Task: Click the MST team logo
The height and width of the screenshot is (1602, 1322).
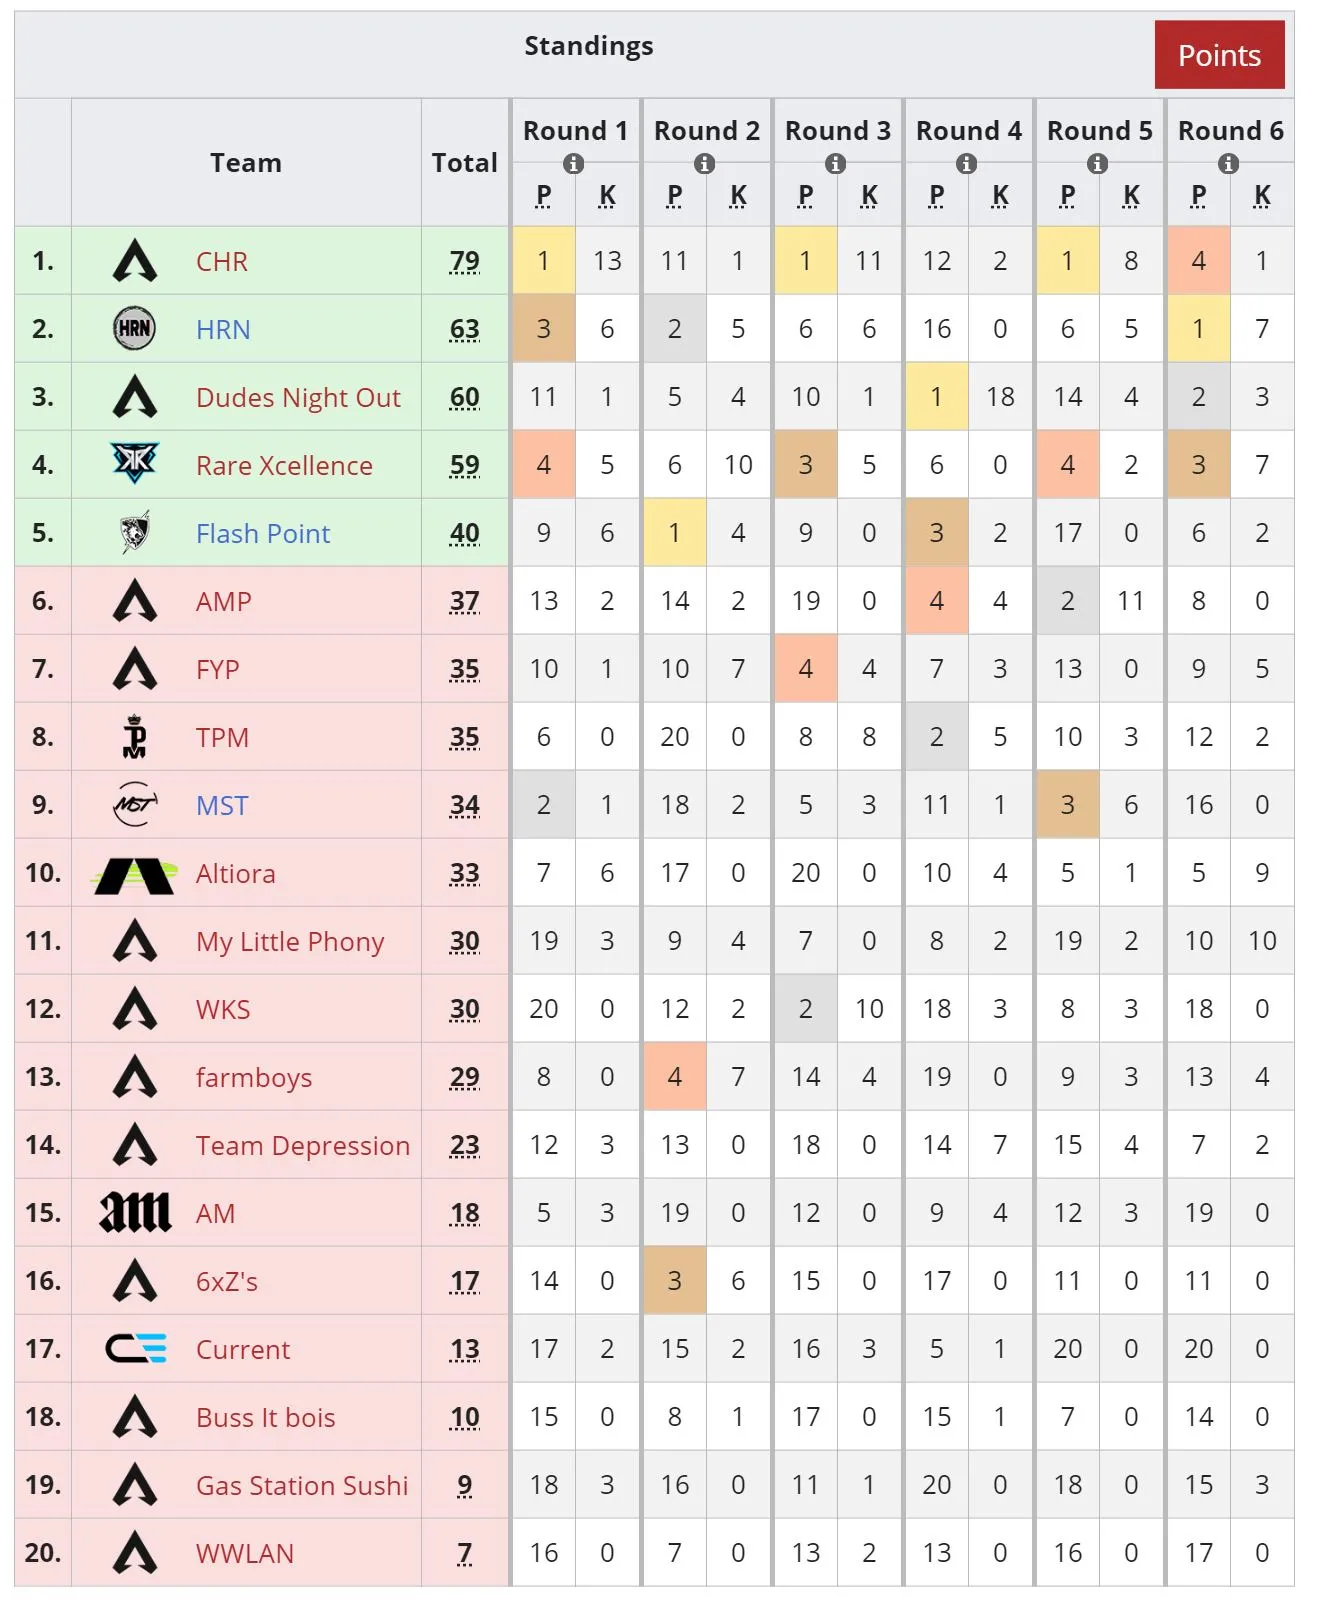Action: (x=134, y=804)
